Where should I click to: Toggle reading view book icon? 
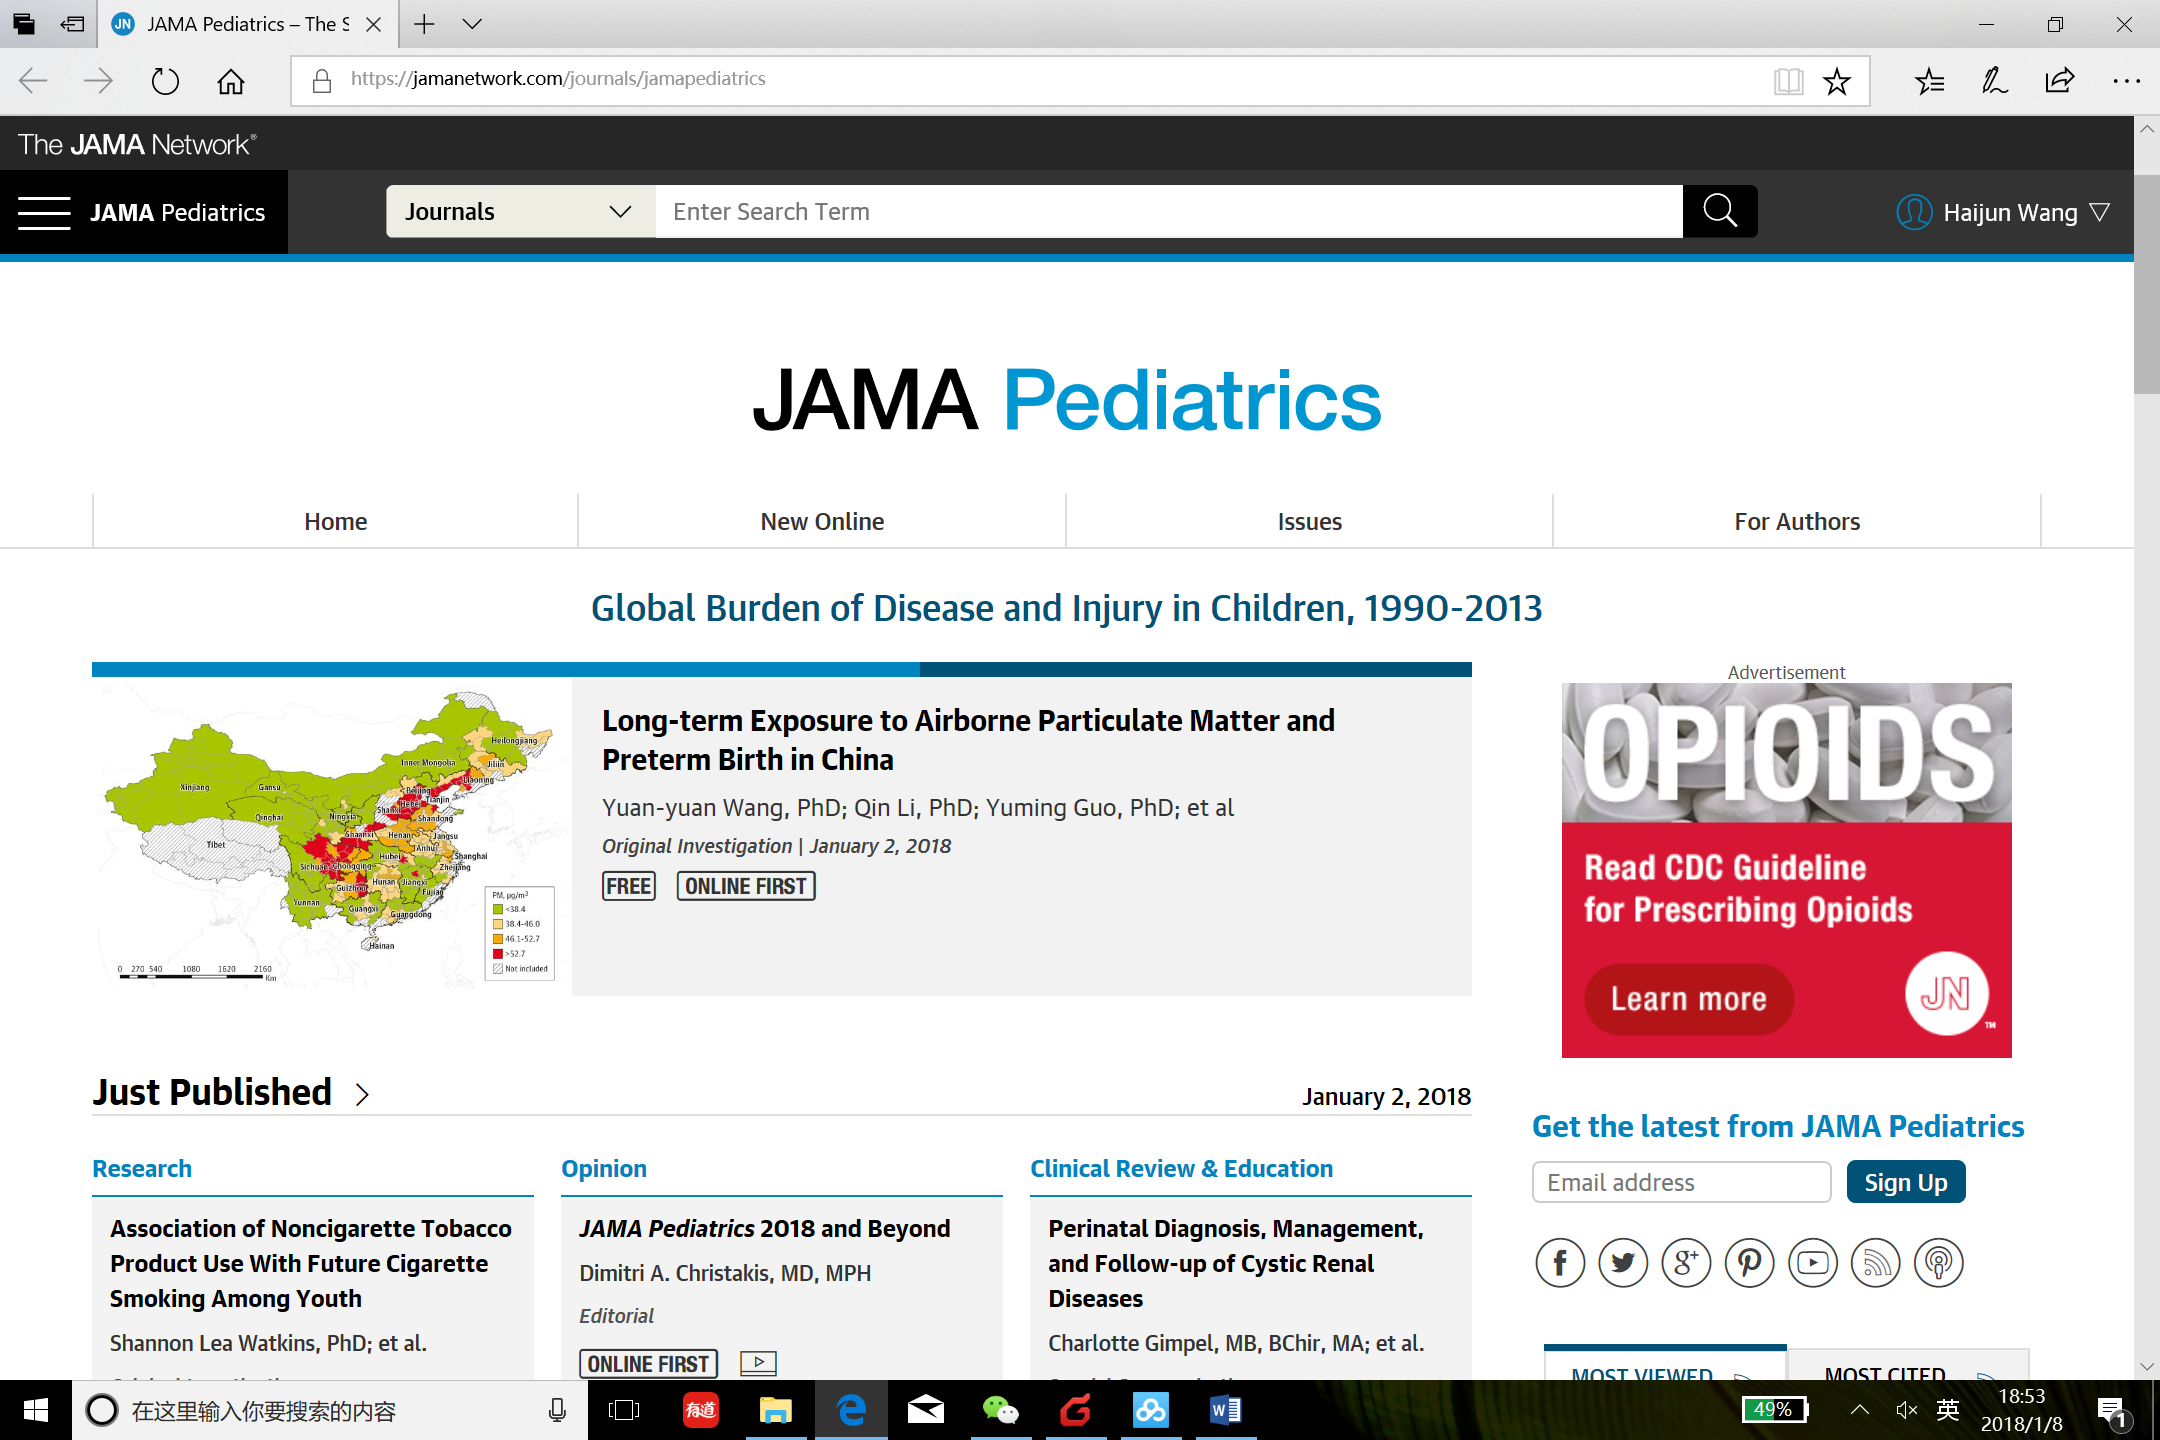click(1788, 81)
